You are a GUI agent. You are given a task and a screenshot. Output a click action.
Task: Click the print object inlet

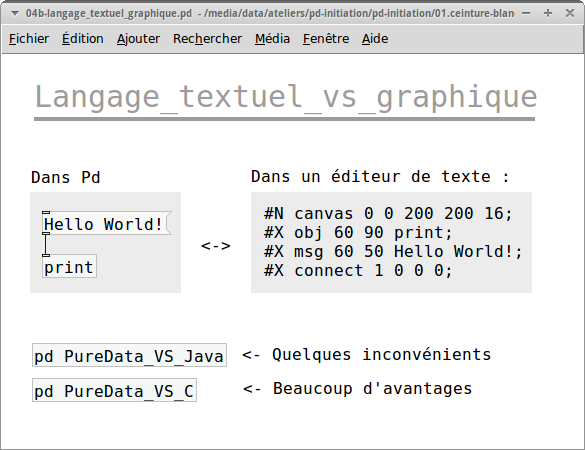tap(46, 255)
